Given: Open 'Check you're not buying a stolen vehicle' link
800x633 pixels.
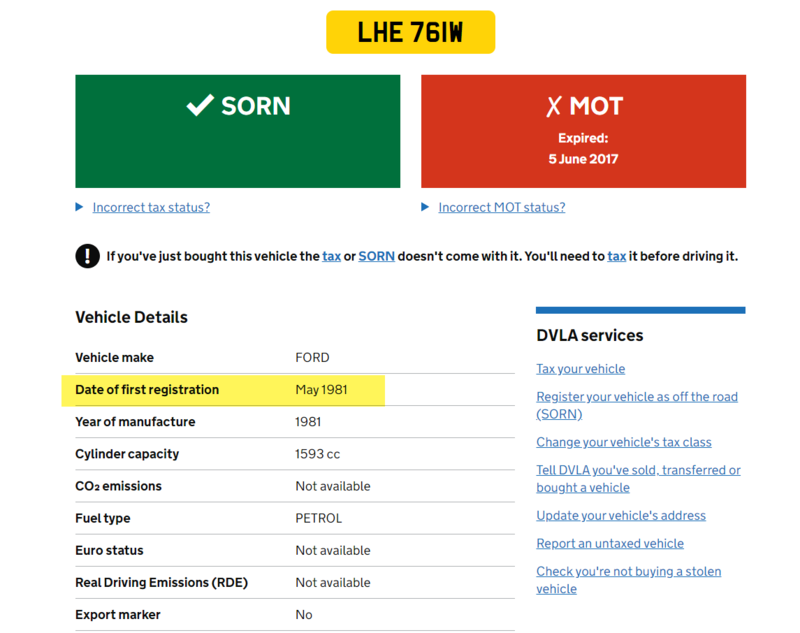Looking at the screenshot, I should (628, 572).
